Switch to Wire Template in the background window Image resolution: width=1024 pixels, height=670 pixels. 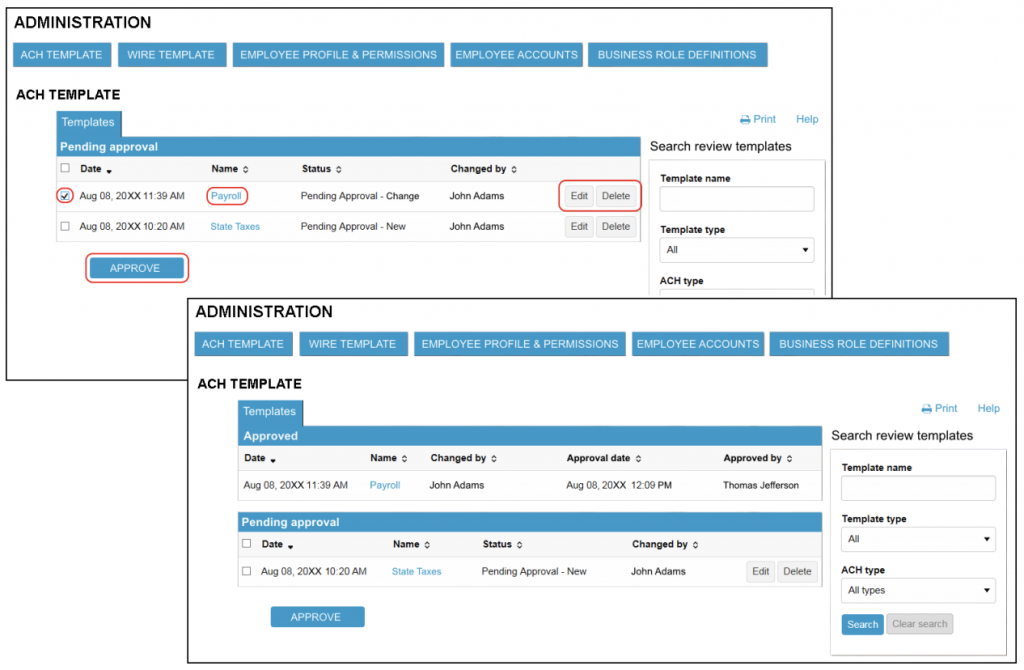click(x=171, y=55)
